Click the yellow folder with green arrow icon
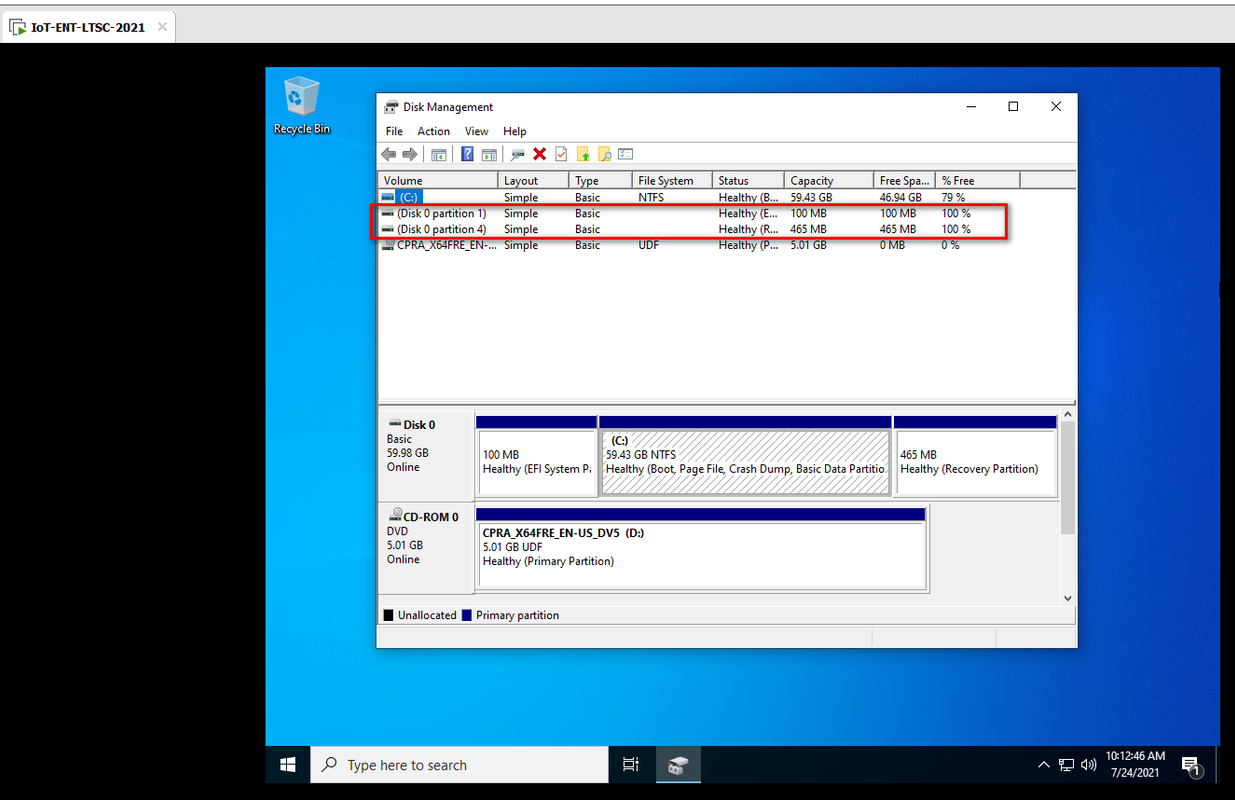This screenshot has width=1235, height=800. (x=583, y=154)
